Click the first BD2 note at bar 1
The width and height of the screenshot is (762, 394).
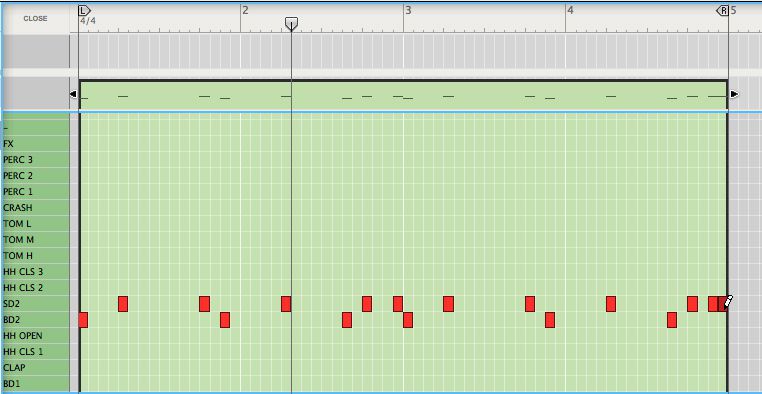[x=83, y=320]
